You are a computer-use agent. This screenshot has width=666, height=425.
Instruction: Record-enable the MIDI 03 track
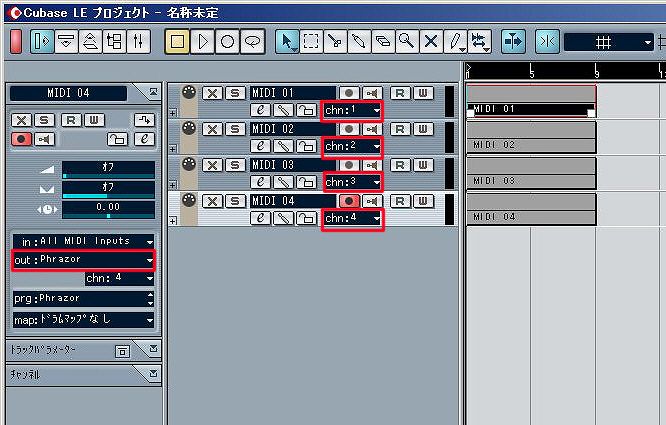(349, 165)
